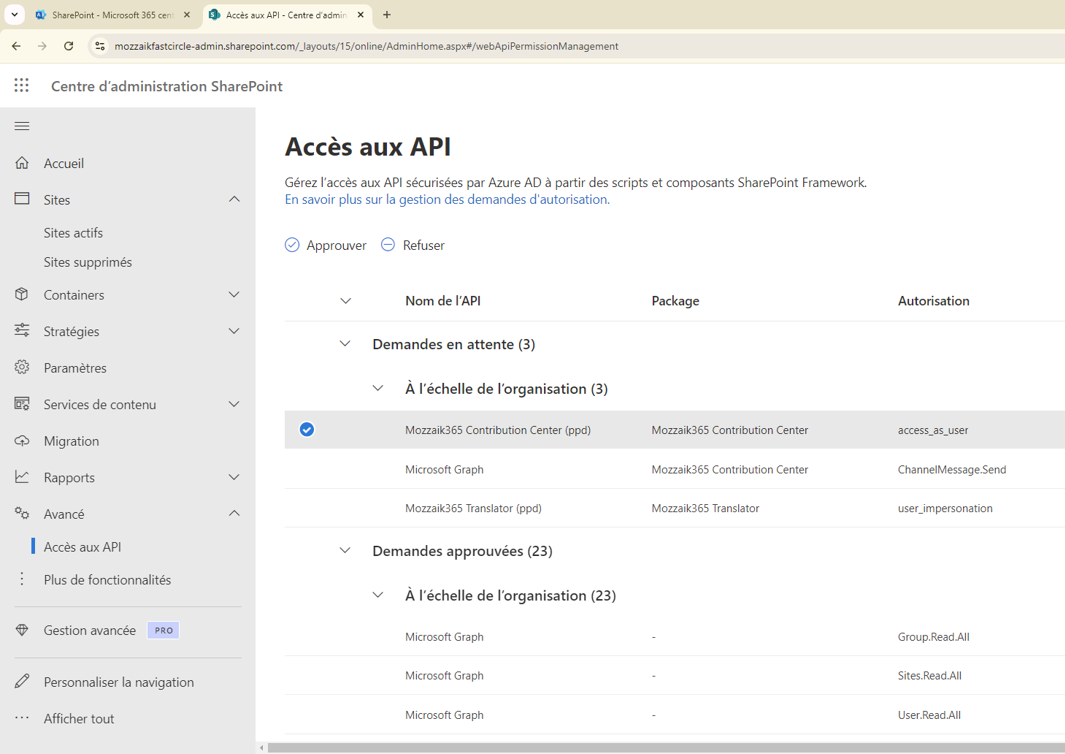Click Personnaliser la navigation
This screenshot has width=1065, height=754.
(119, 682)
